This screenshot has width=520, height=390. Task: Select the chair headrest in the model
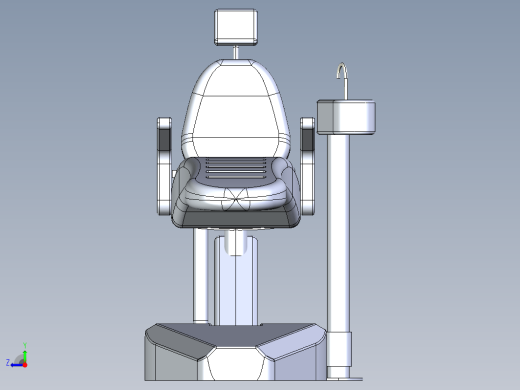236,27
